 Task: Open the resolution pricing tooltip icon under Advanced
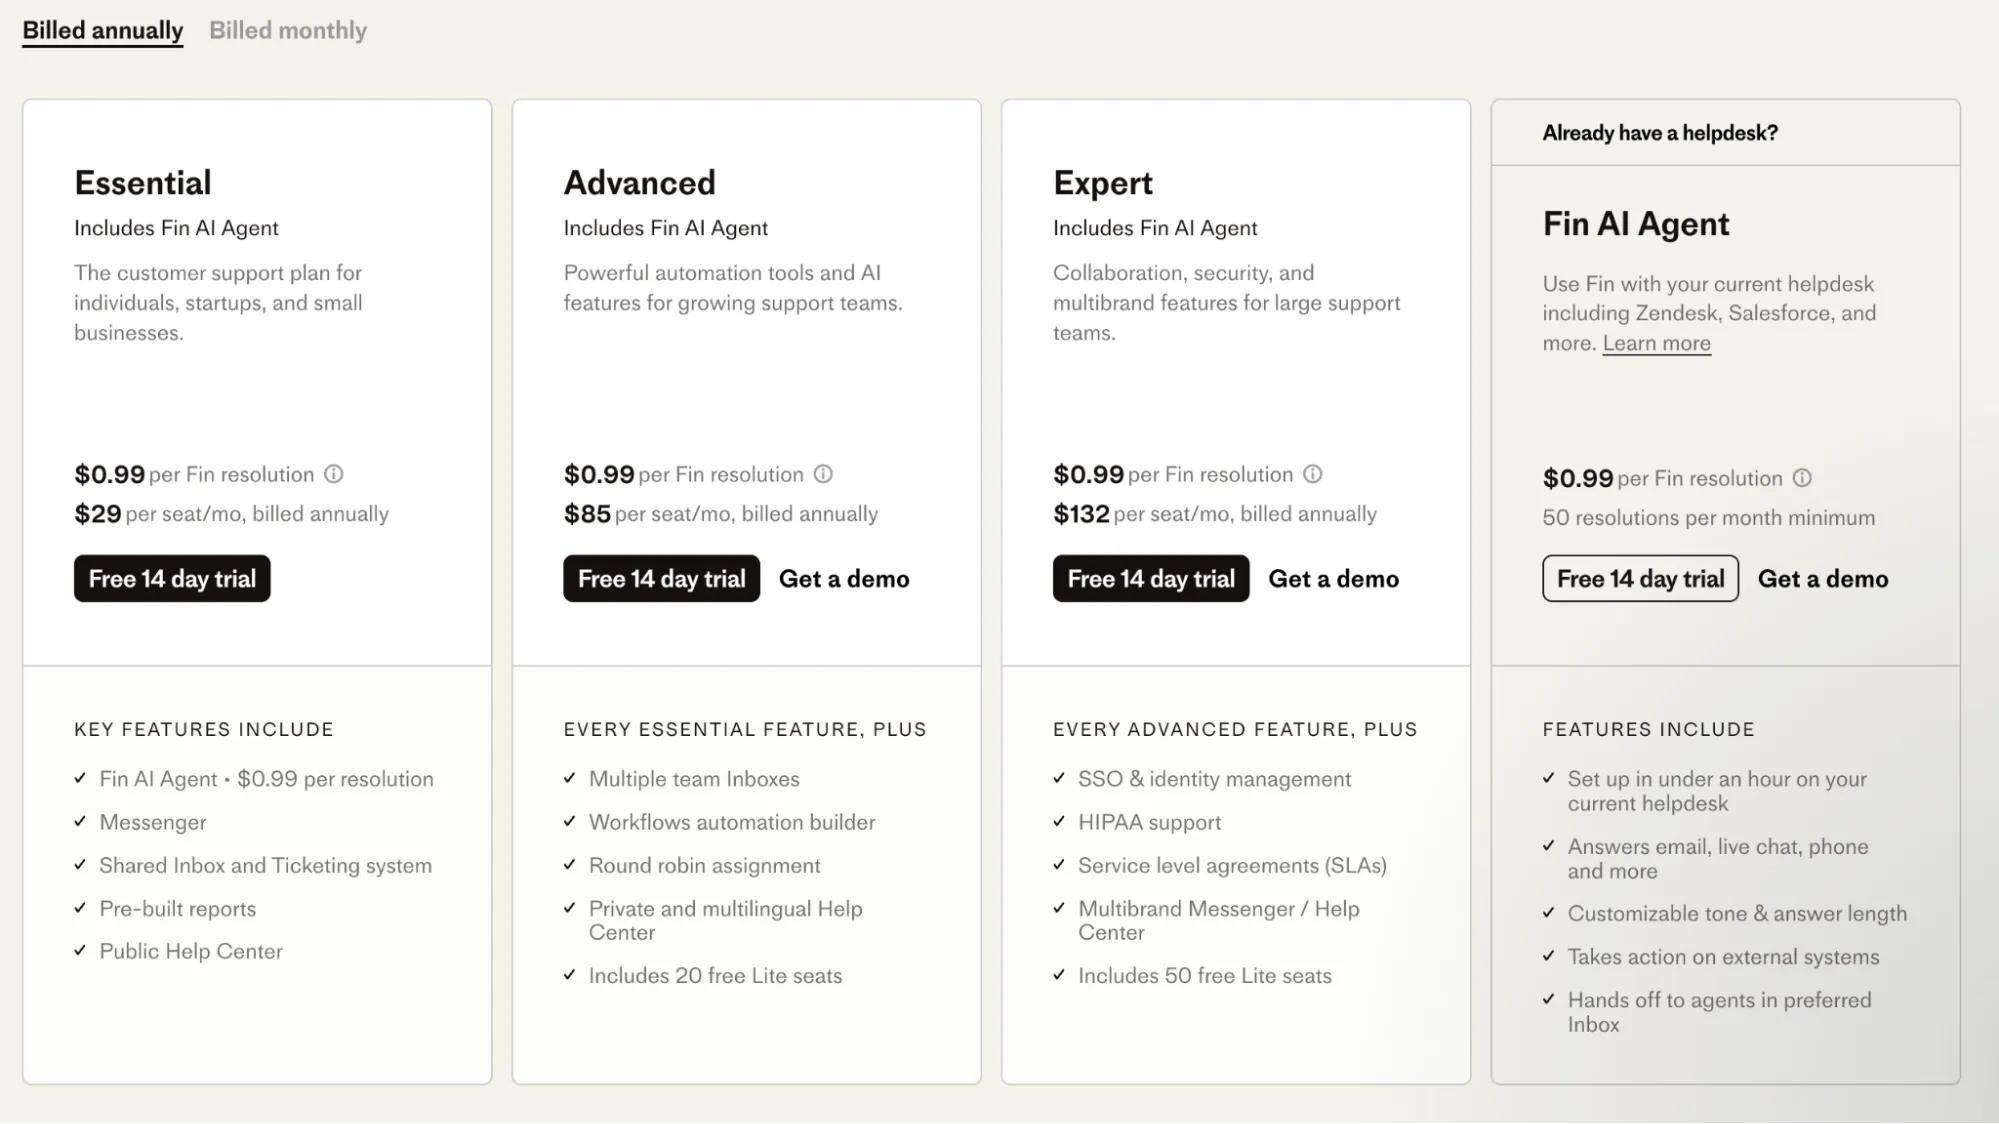pos(823,474)
